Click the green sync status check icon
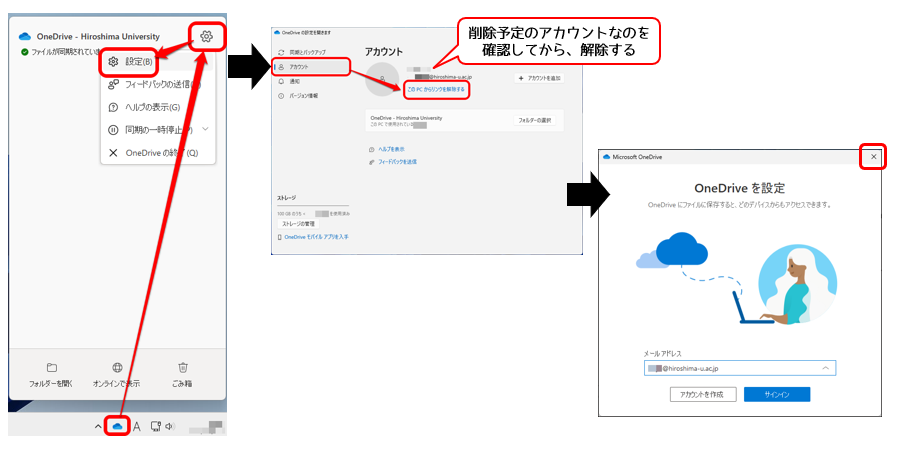Viewport: 900px width, 458px height. click(24, 52)
